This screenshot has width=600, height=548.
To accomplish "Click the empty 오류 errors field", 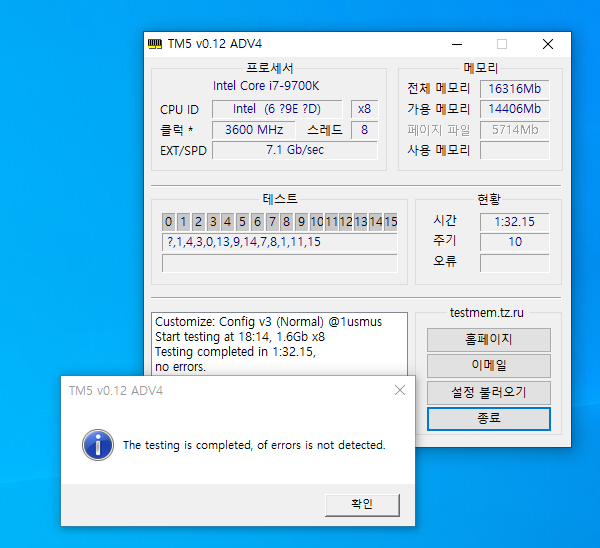I will click(515, 263).
